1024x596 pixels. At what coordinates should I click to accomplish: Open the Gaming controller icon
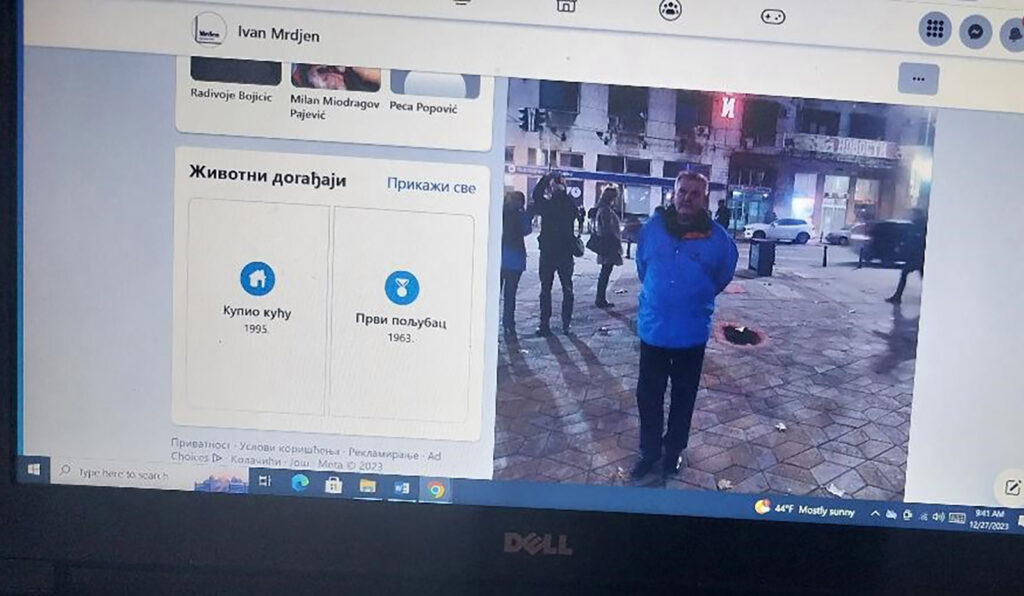click(773, 16)
